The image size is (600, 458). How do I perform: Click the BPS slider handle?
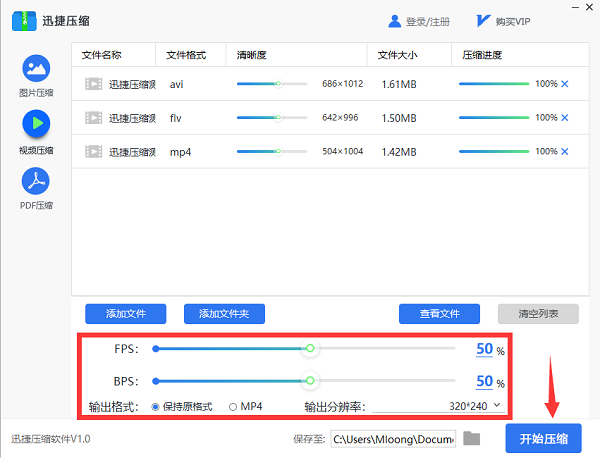(x=310, y=381)
